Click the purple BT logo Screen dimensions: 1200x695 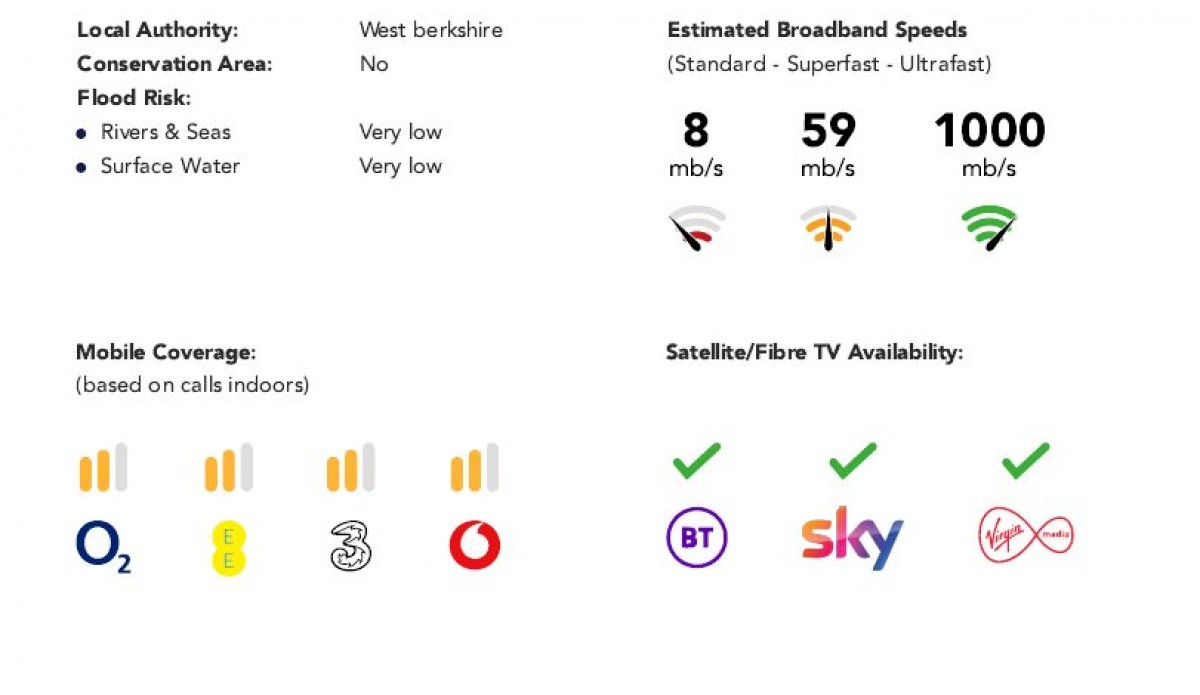click(696, 538)
